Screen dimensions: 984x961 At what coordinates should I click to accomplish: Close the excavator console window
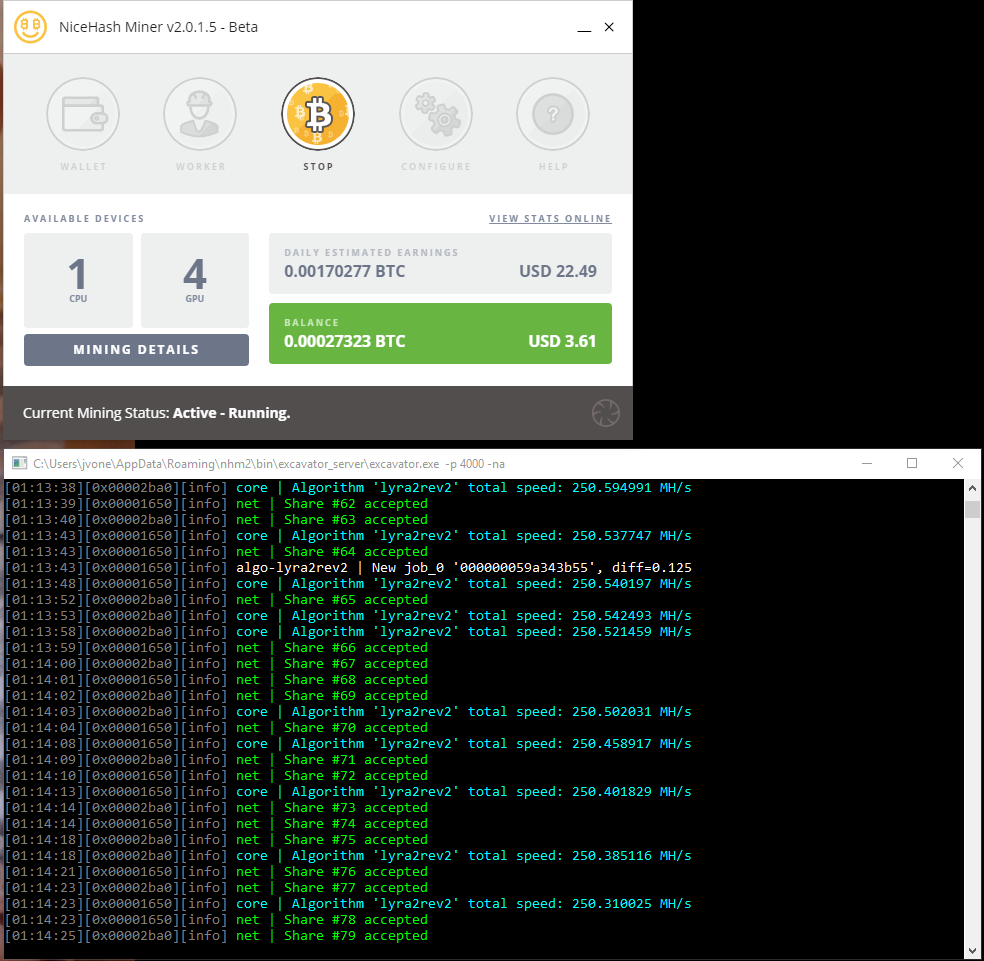(x=958, y=463)
